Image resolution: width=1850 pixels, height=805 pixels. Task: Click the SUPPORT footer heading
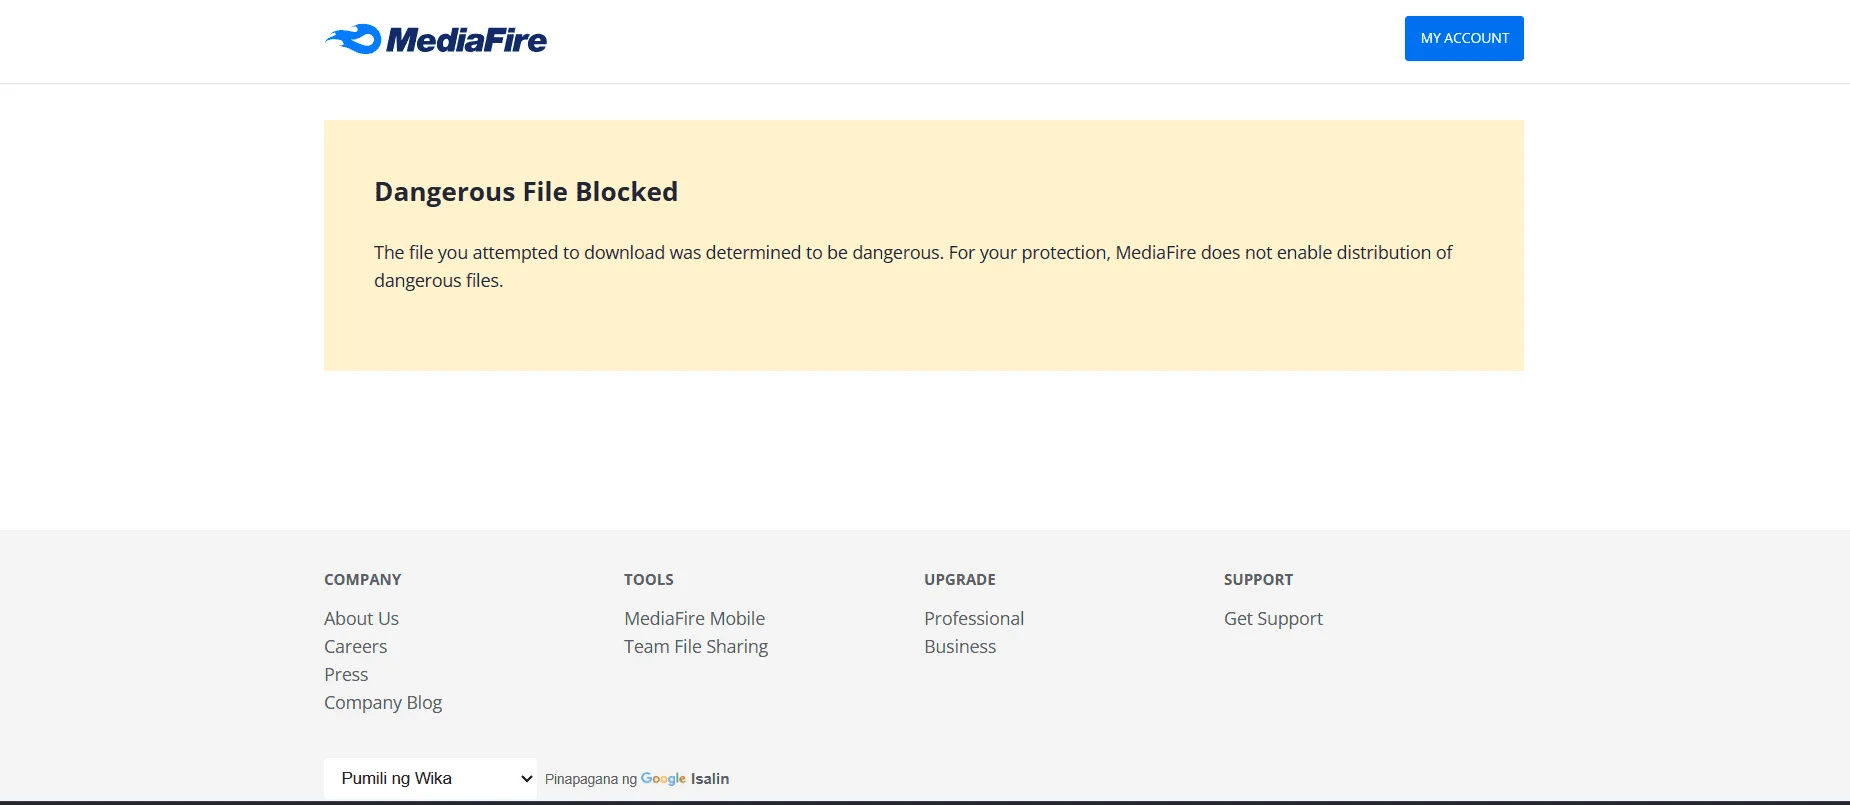1258,579
